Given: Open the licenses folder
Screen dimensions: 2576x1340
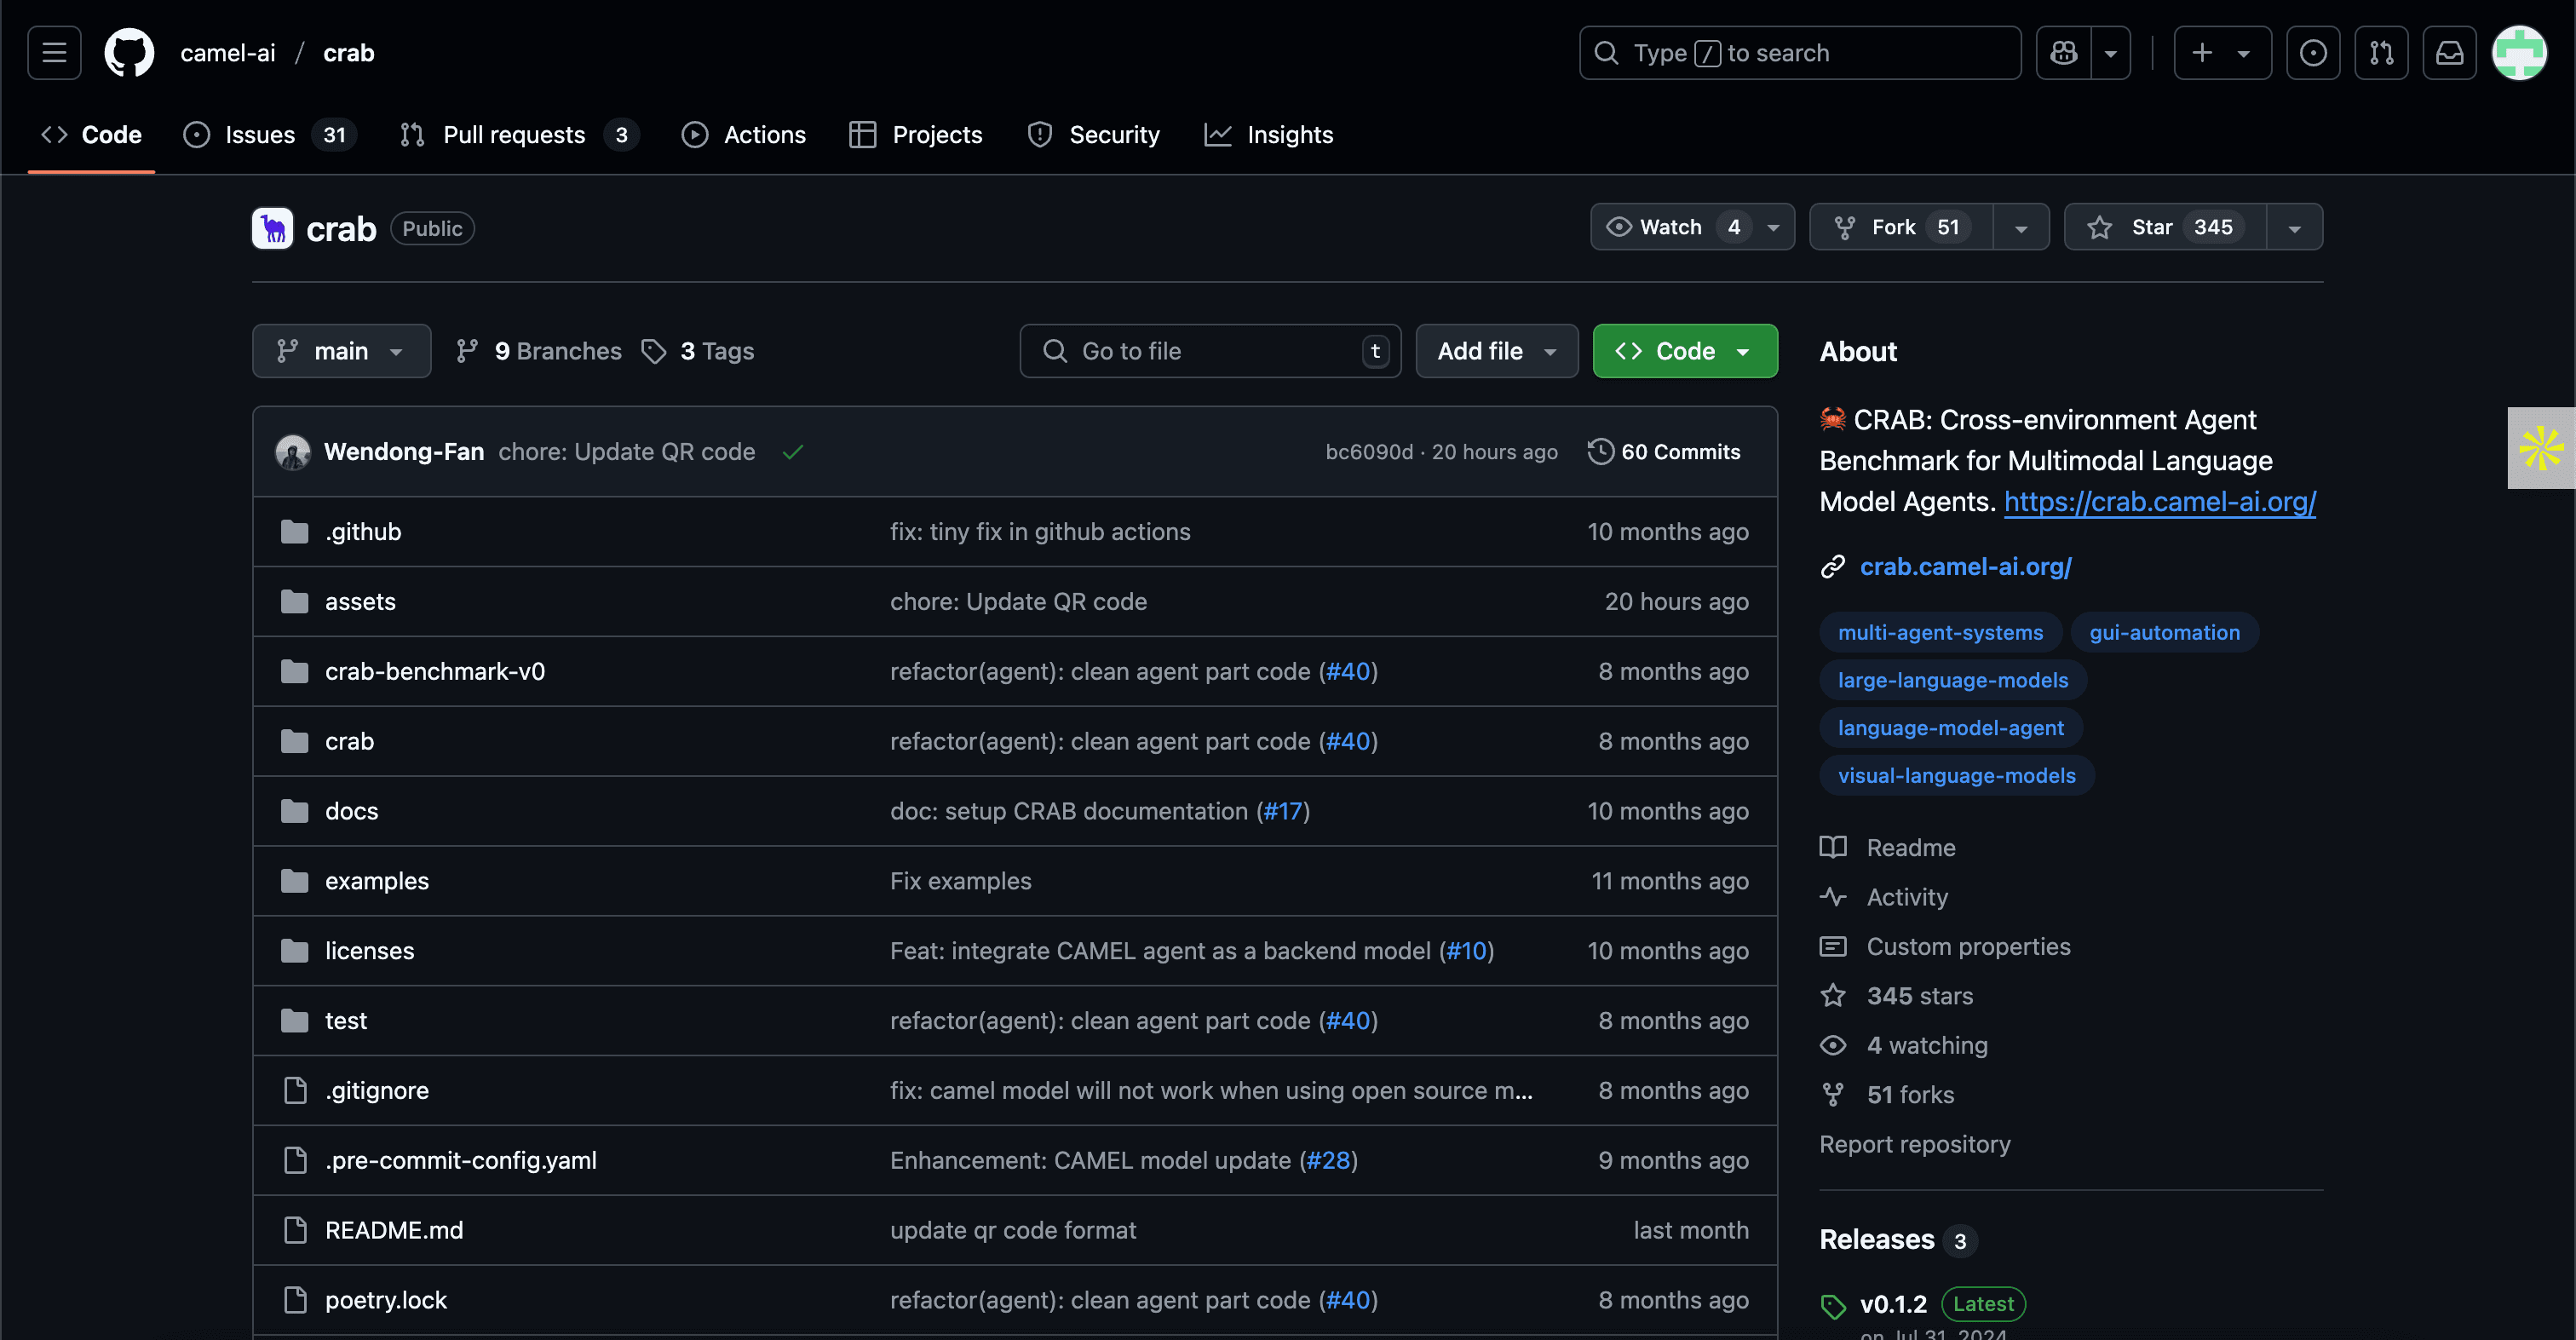Looking at the screenshot, I should [370, 952].
